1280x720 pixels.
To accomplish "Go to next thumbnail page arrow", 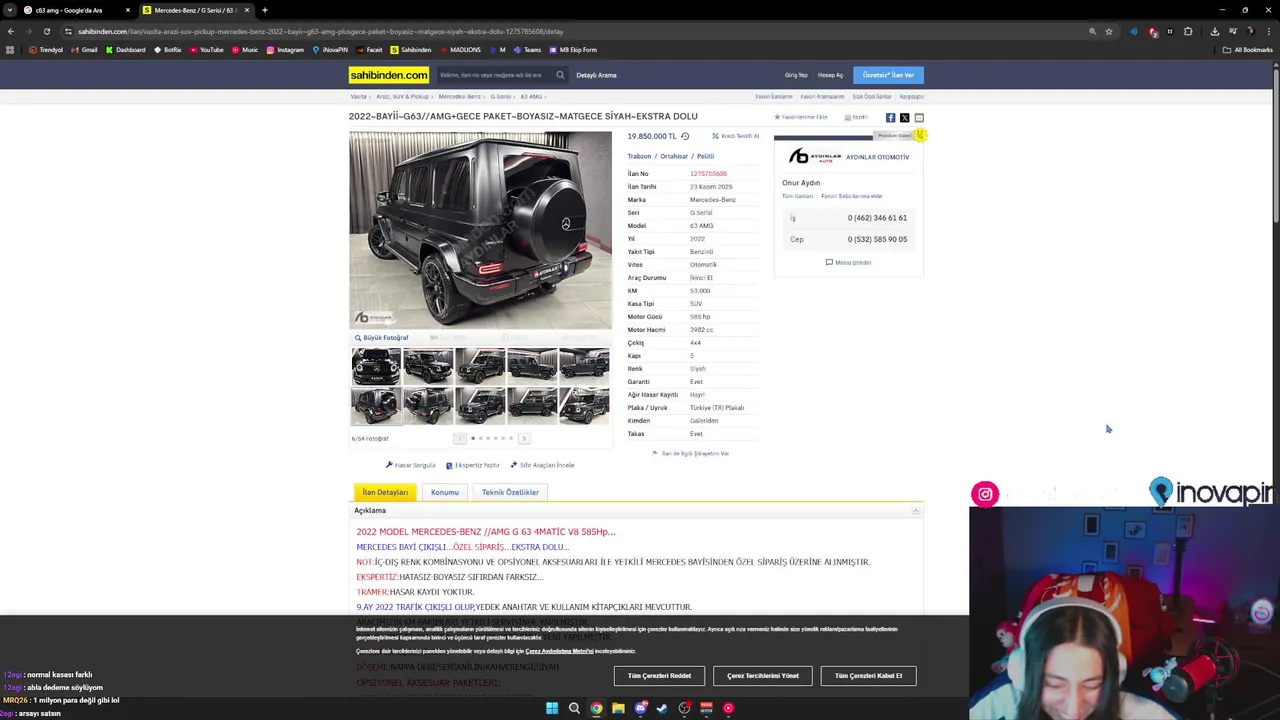I will click(x=523, y=438).
